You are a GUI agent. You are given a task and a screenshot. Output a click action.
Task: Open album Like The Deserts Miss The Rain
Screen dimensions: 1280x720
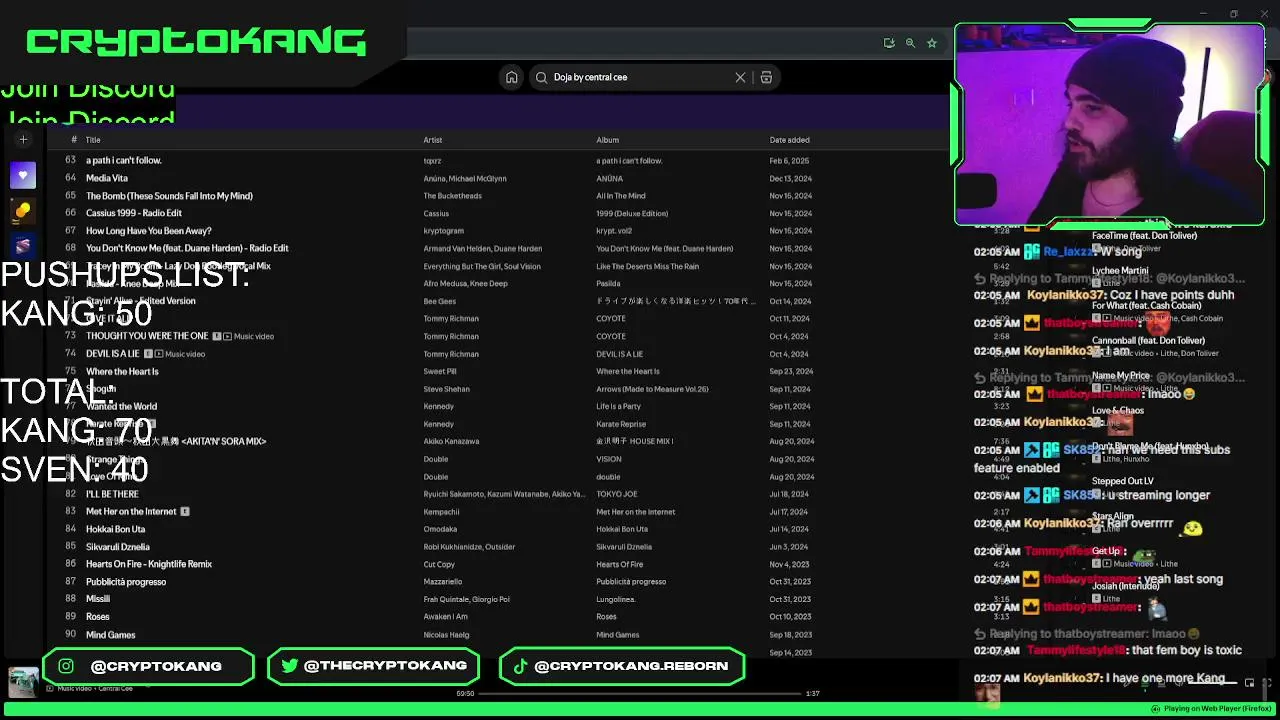pyautogui.click(x=648, y=266)
